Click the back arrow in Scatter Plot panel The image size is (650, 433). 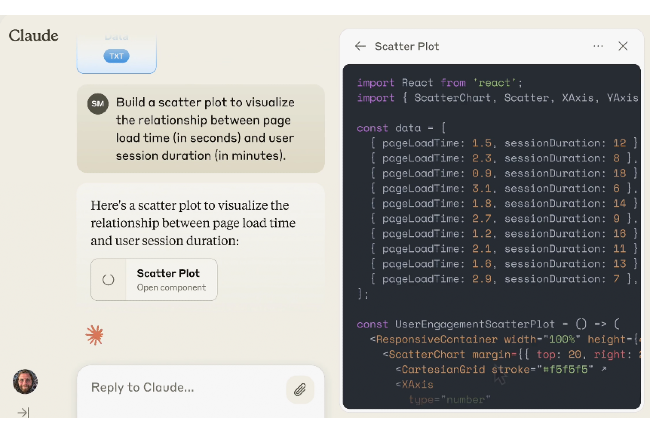coord(360,46)
